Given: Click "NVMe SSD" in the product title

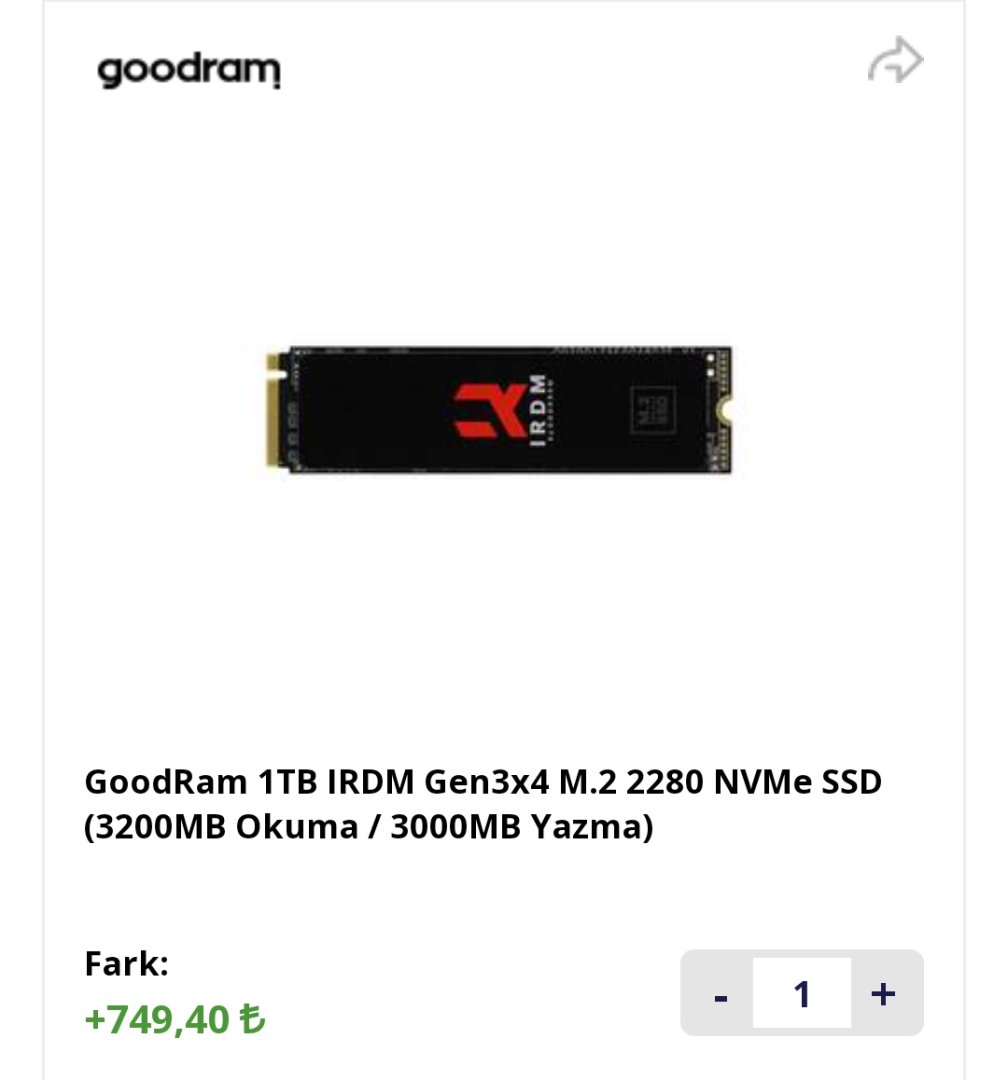Looking at the screenshot, I should click(798, 782).
